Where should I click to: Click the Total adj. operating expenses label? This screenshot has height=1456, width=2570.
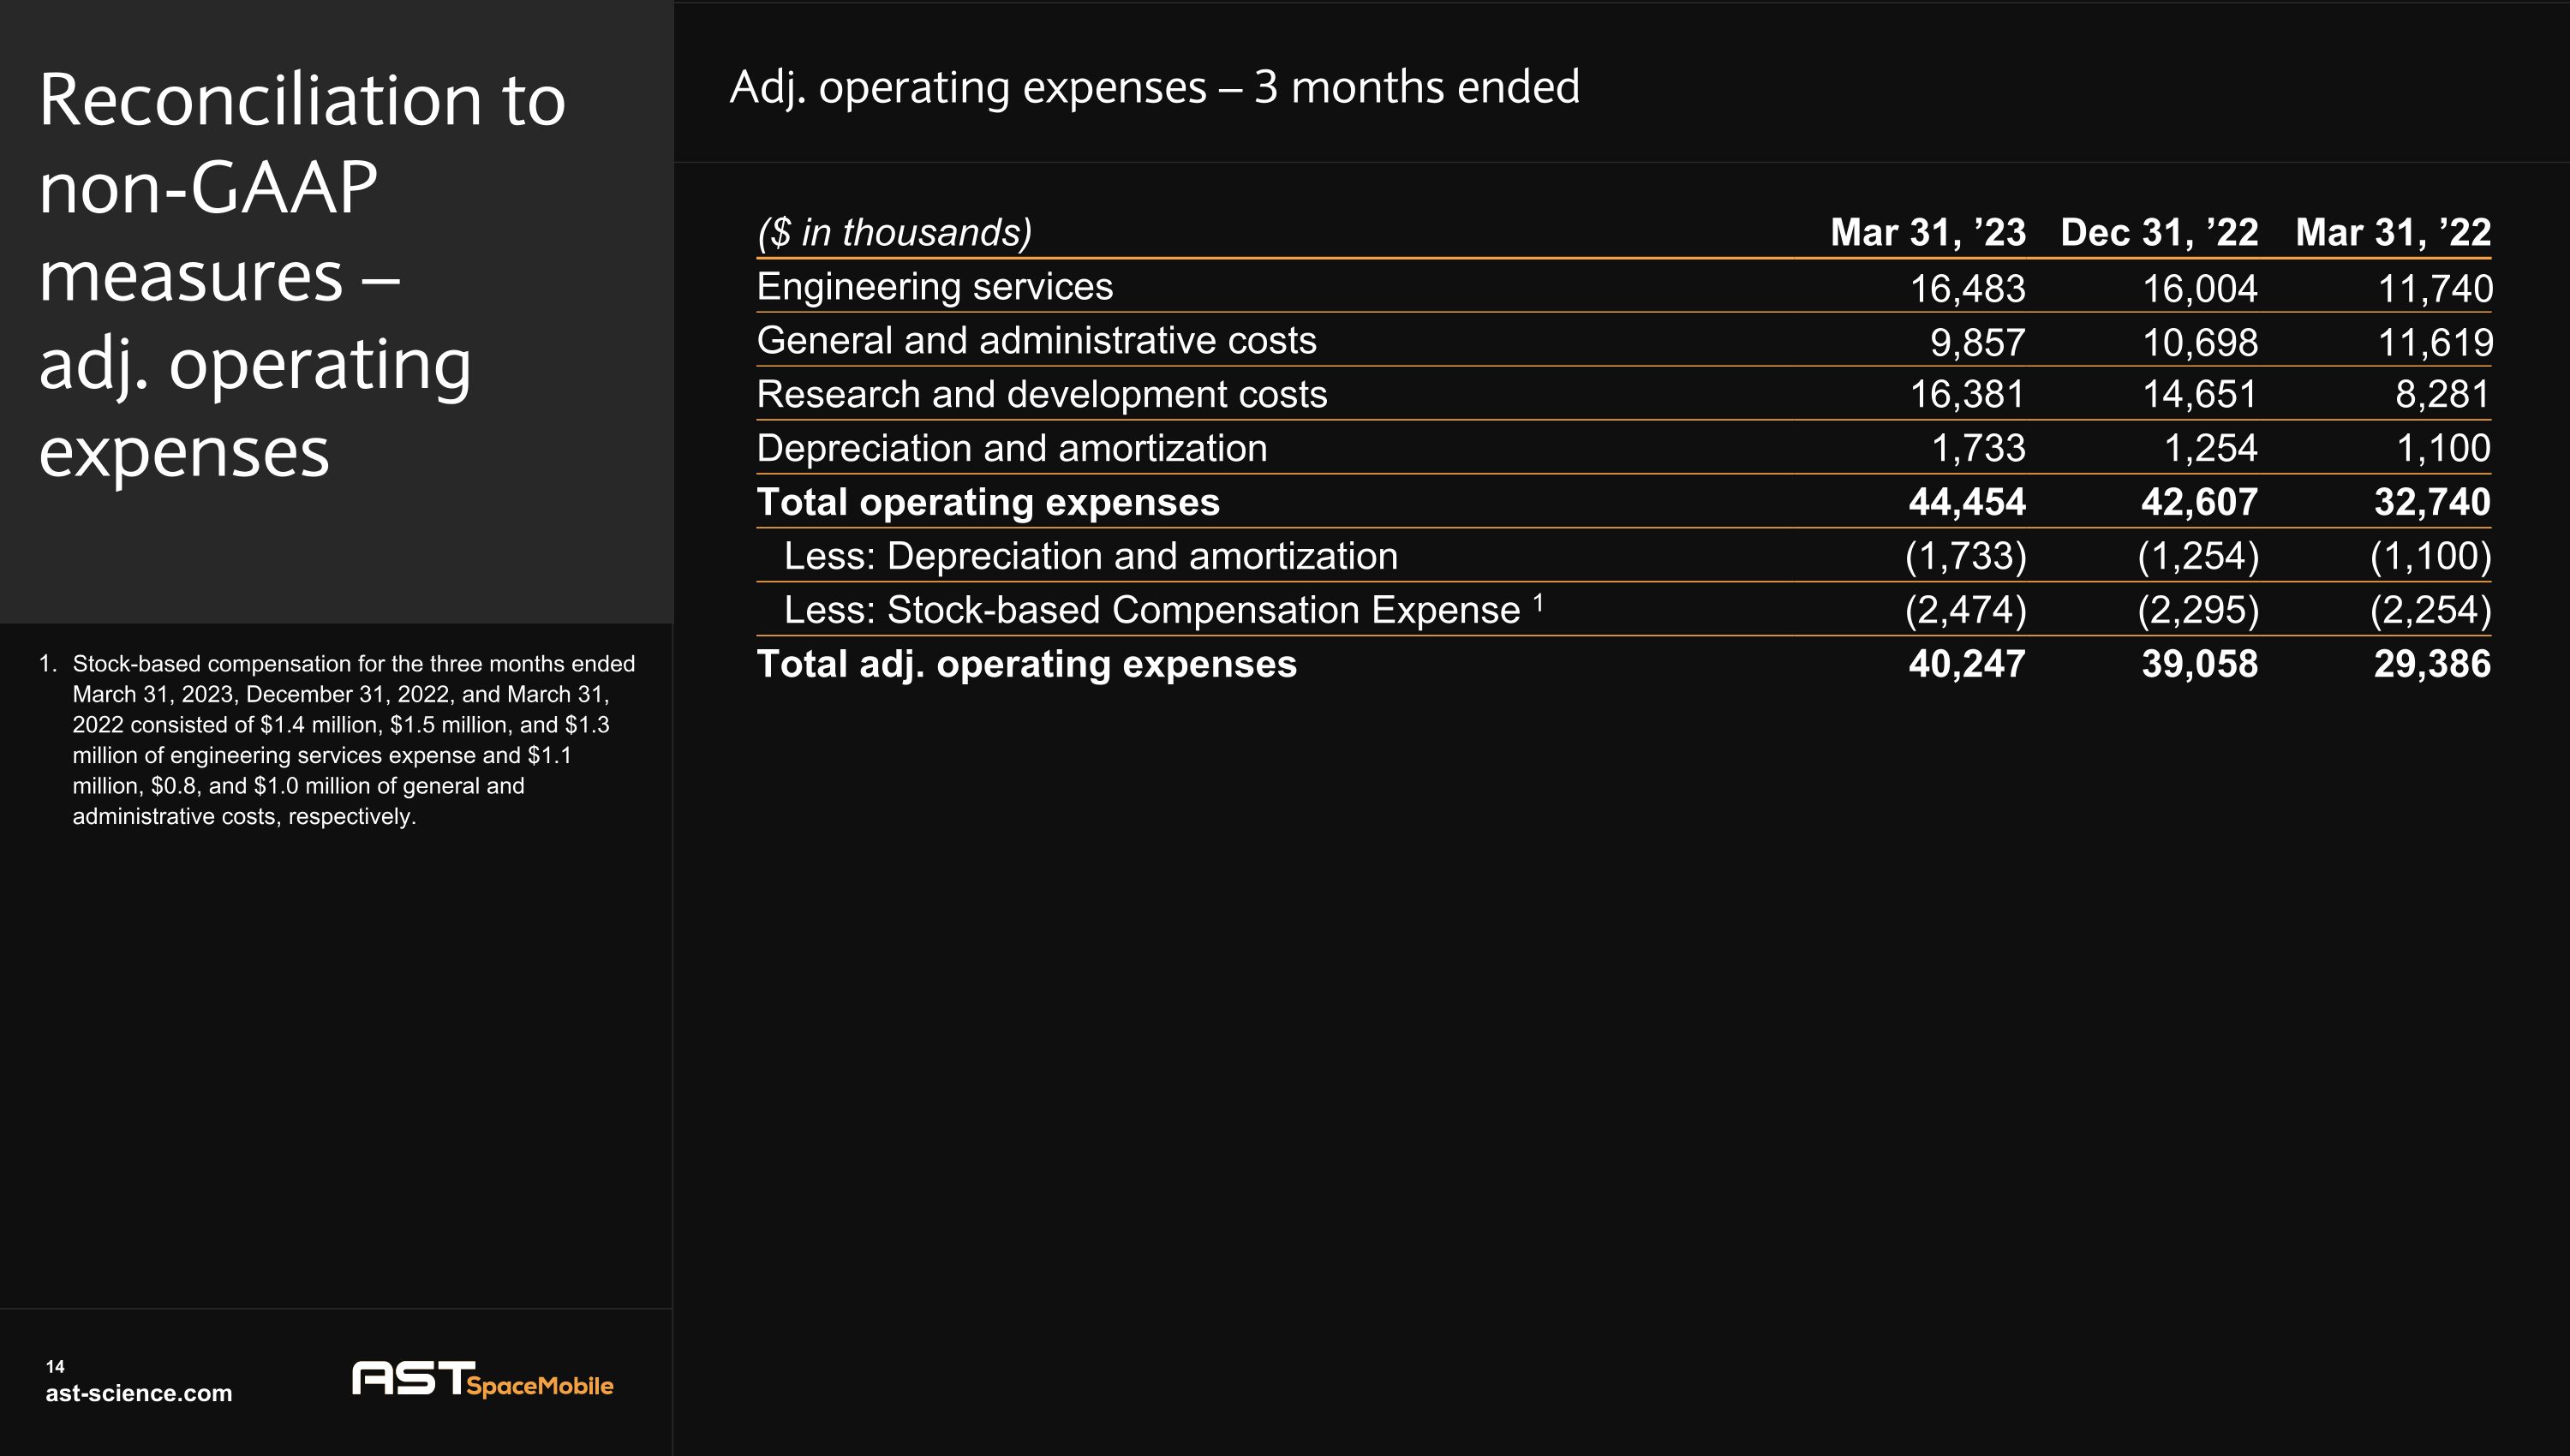click(x=1026, y=664)
